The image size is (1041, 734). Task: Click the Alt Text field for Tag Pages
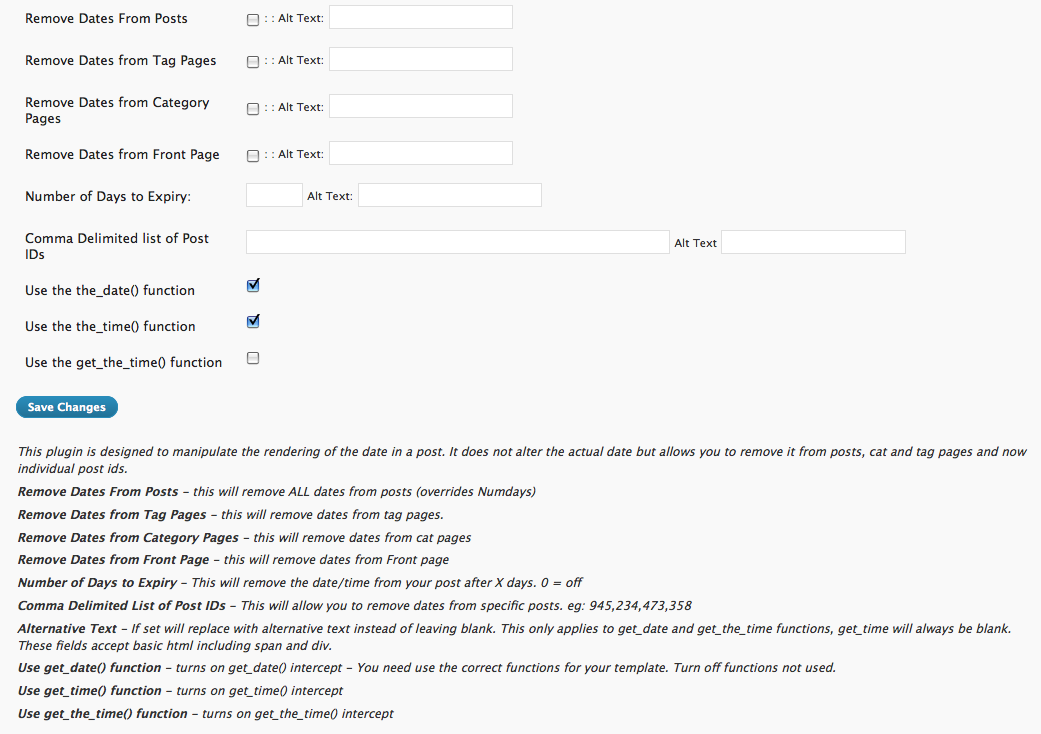click(420, 59)
